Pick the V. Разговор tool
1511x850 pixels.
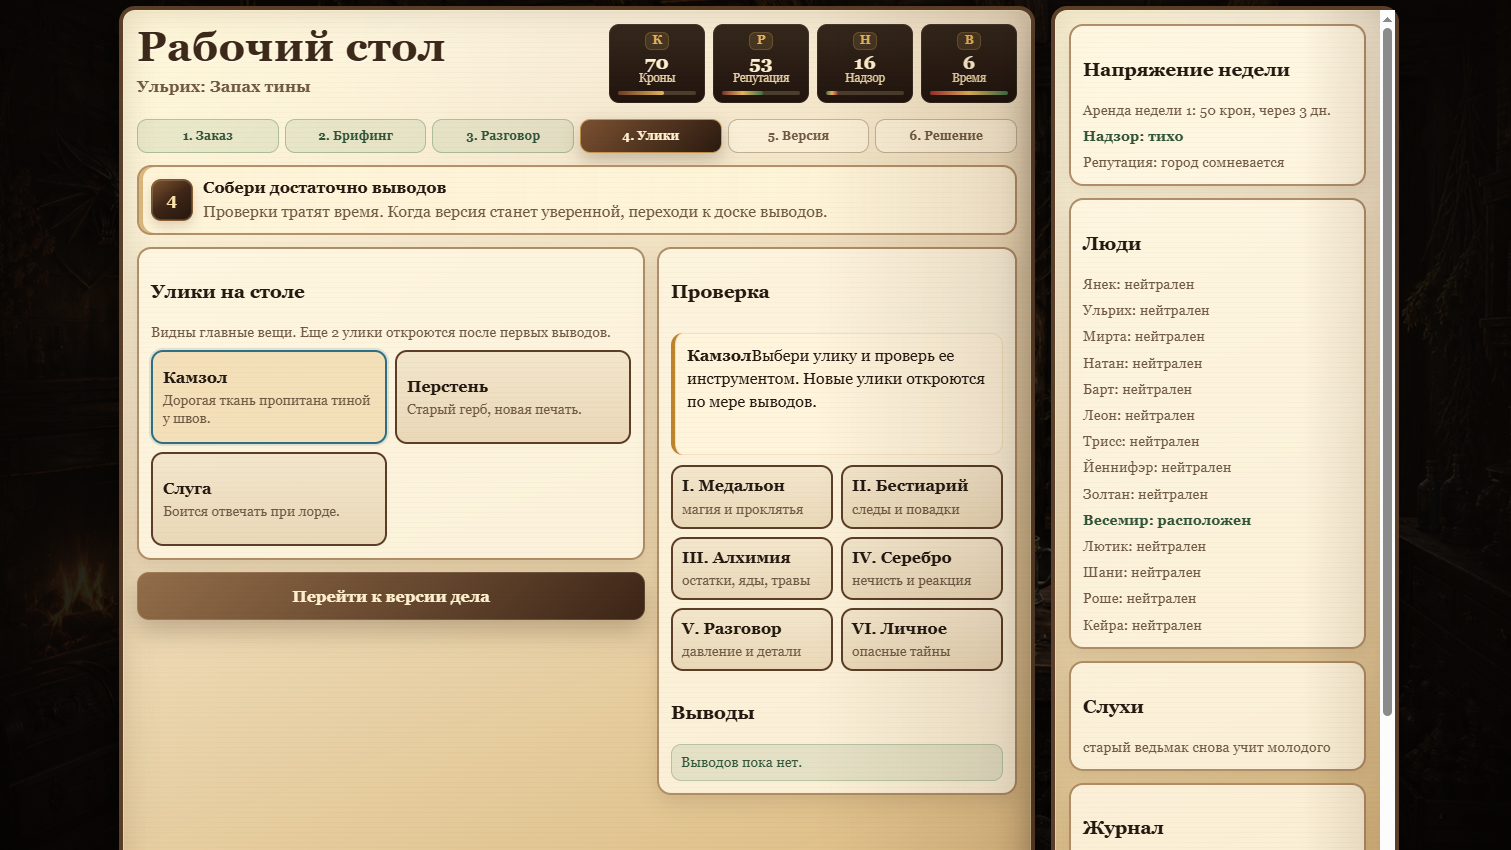(x=752, y=640)
